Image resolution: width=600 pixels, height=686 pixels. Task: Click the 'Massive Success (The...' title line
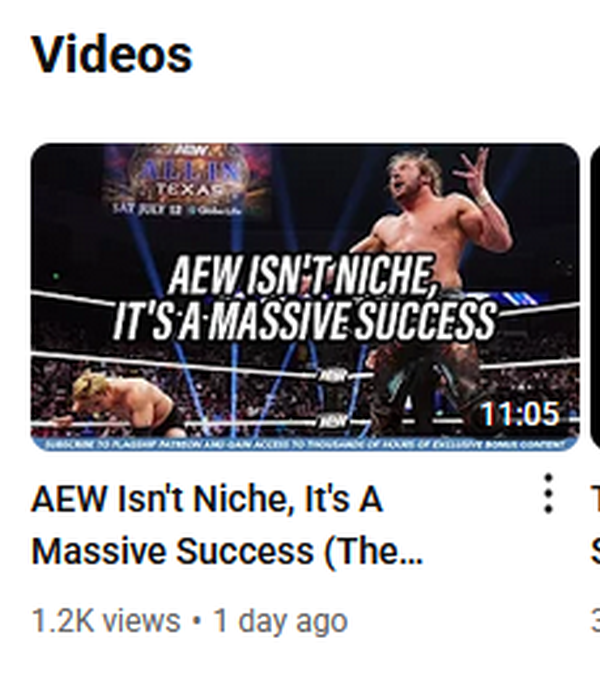point(227,551)
